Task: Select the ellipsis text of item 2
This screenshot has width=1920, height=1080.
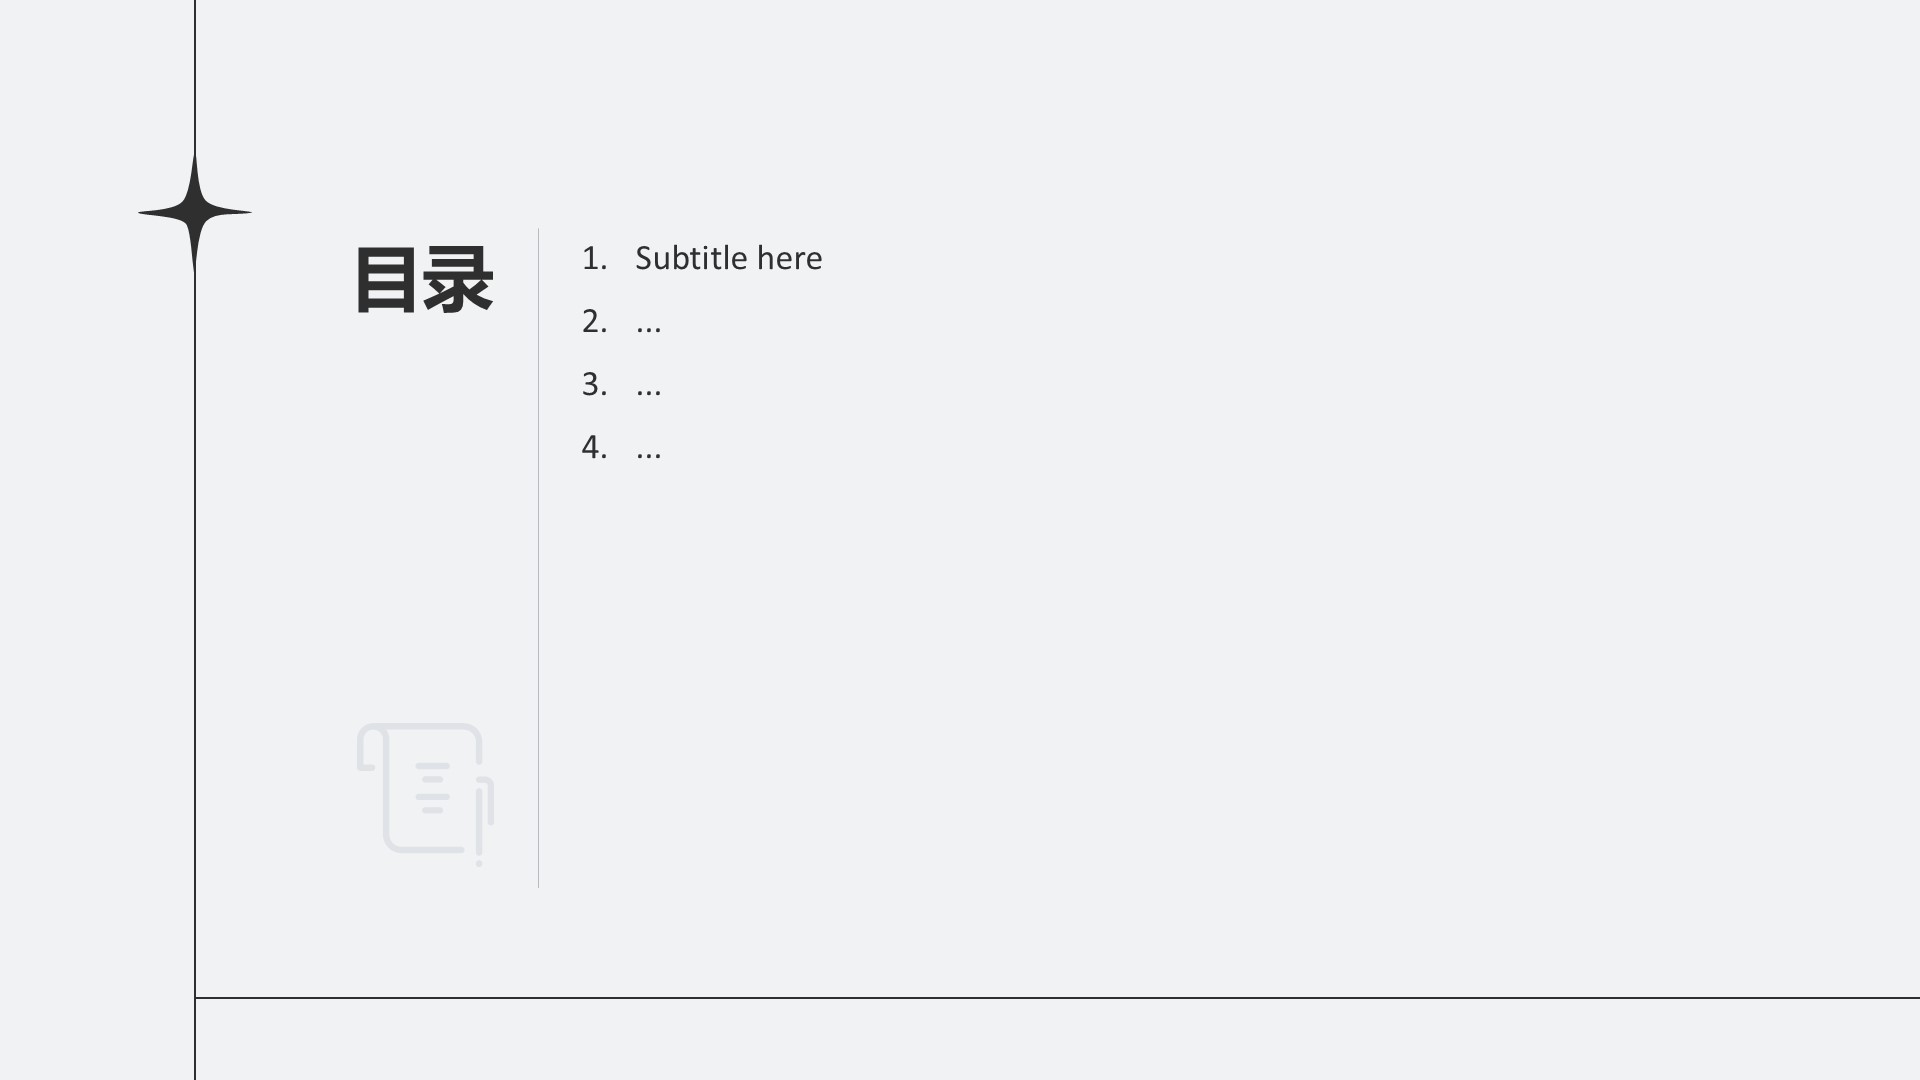Action: pos(648,329)
